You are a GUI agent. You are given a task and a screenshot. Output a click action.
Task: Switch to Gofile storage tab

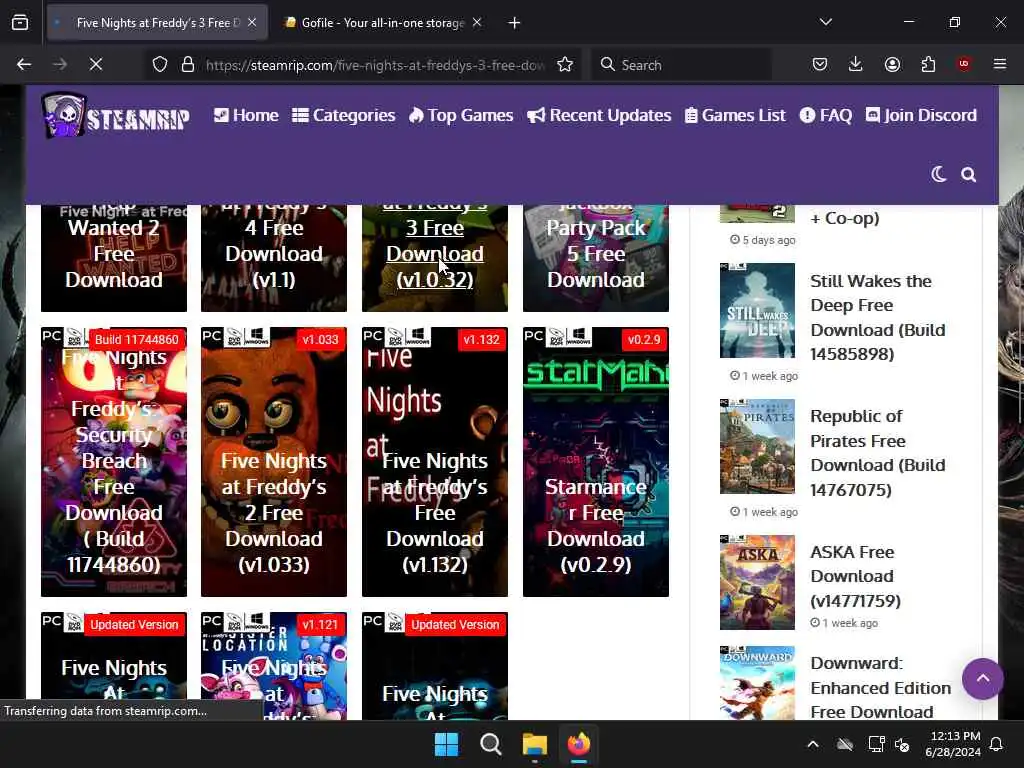(x=382, y=23)
